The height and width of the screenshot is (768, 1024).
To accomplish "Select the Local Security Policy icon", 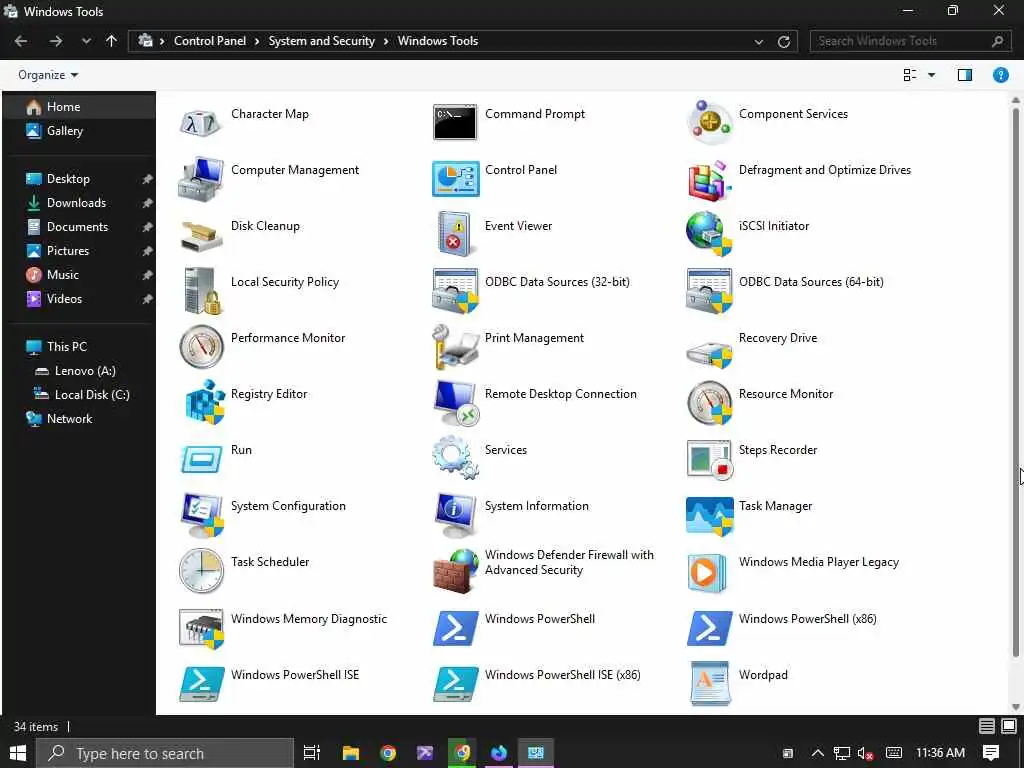I will pos(202,291).
